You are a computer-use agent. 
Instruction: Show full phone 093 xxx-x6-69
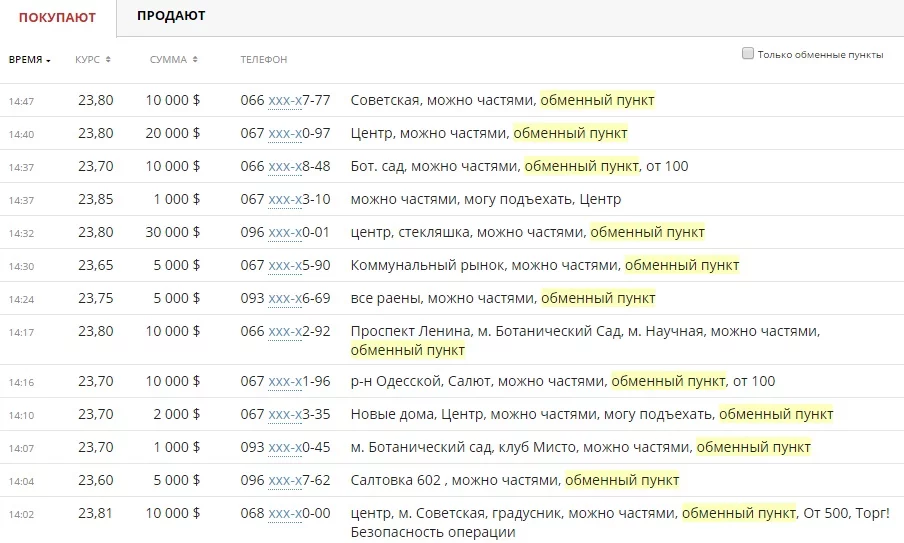pos(284,298)
